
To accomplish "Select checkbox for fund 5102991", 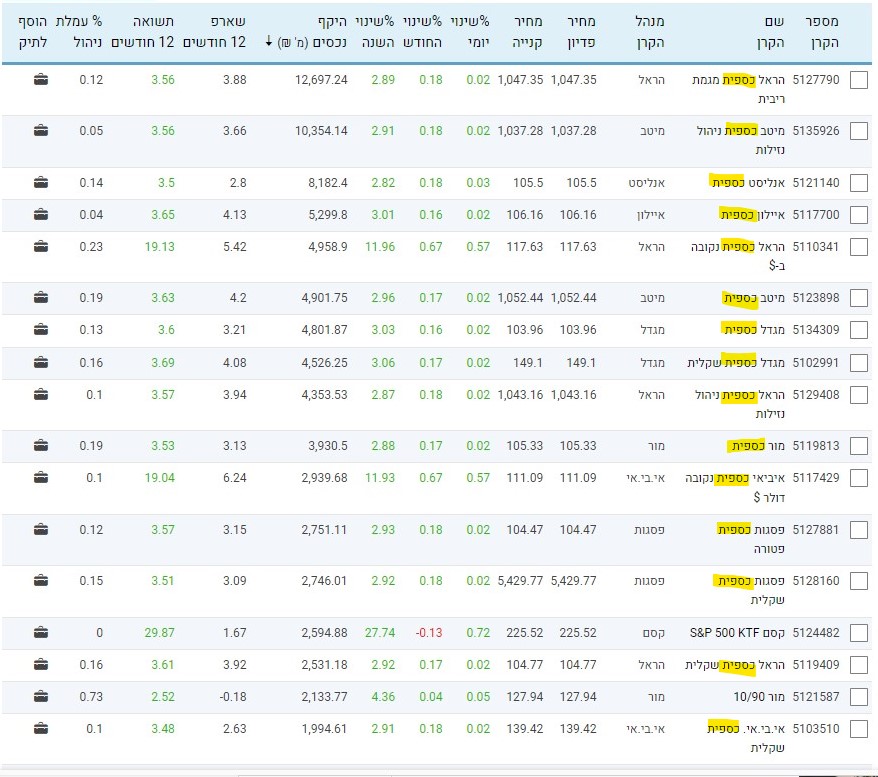I will (858, 363).
